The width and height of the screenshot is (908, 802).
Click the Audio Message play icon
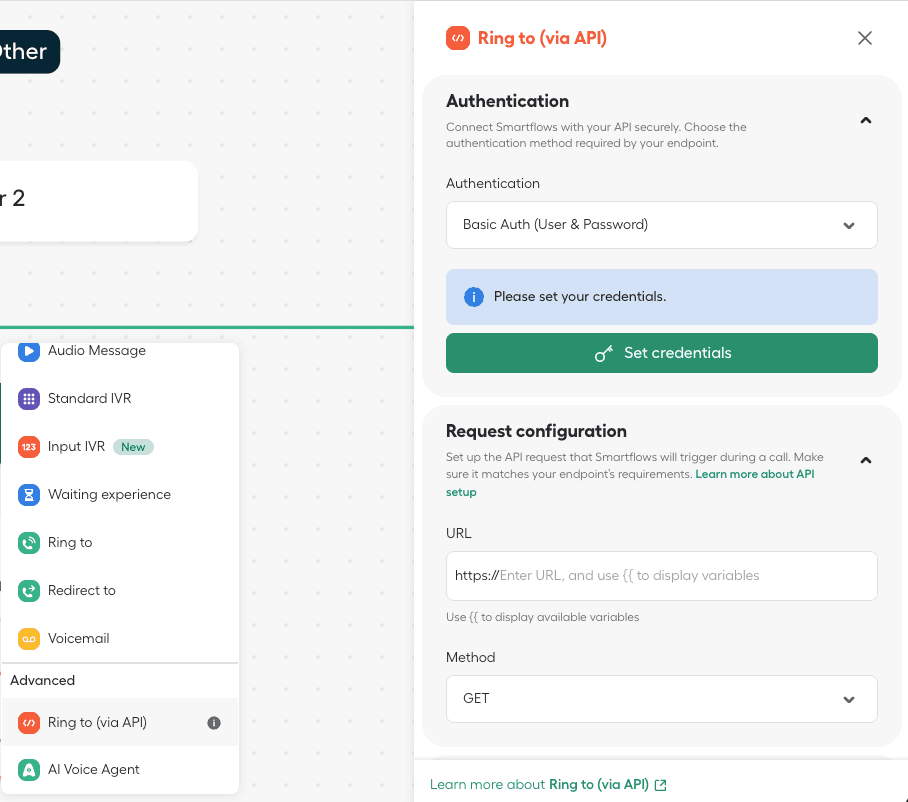tap(29, 351)
